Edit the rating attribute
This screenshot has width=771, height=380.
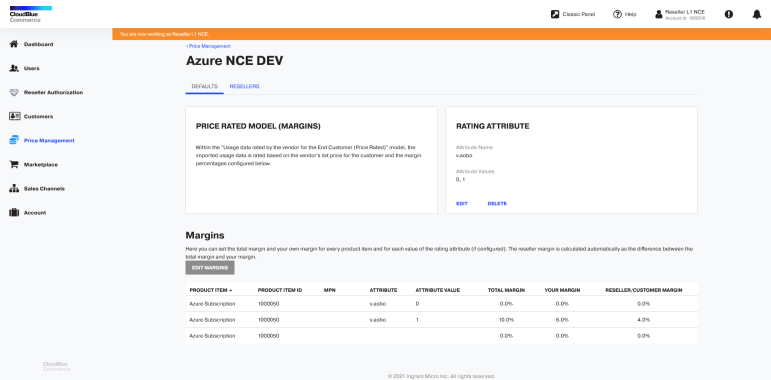point(462,204)
